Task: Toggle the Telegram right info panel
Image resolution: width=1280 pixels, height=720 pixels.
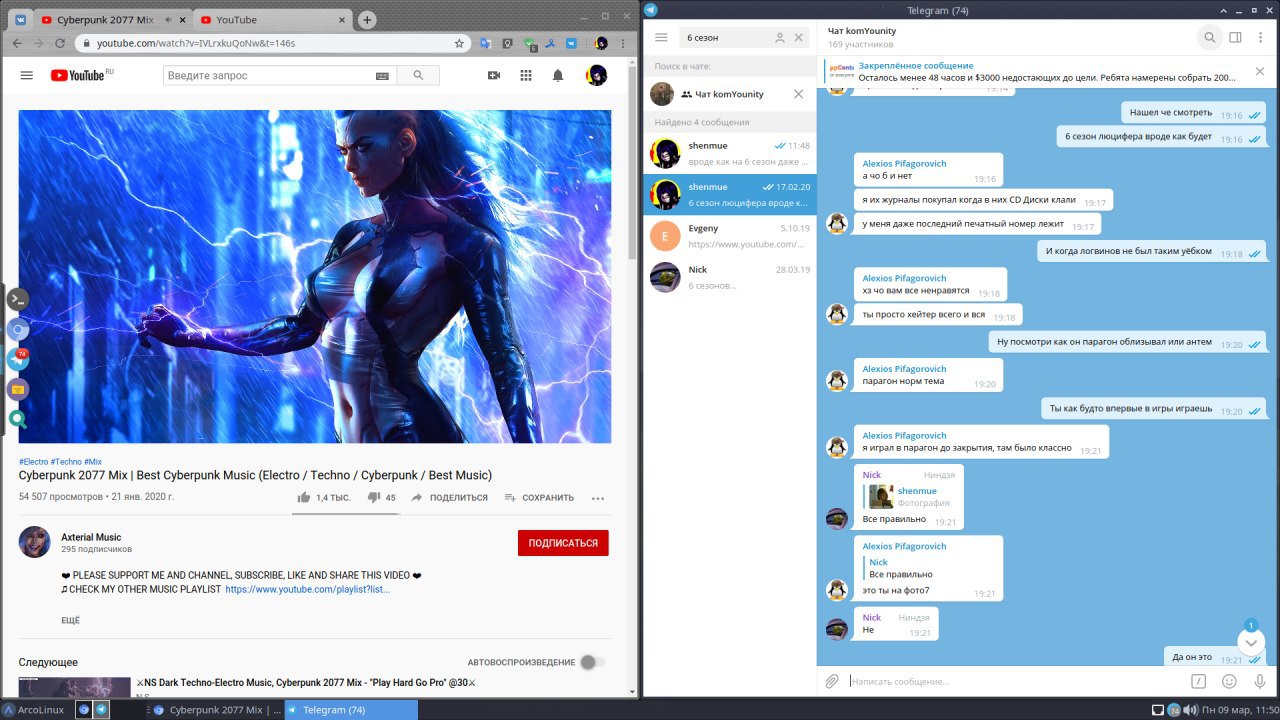Action: pyautogui.click(x=1235, y=37)
